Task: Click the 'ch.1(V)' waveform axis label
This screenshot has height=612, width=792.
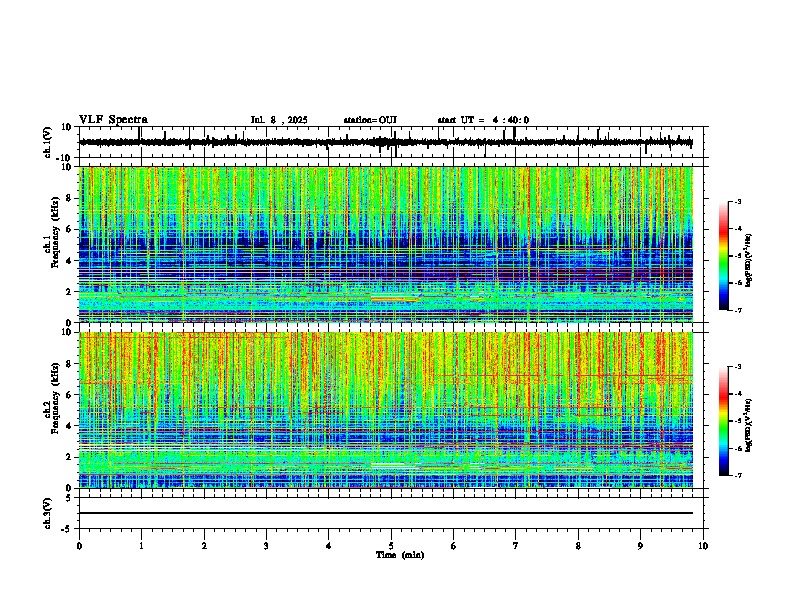Action: click(48, 142)
